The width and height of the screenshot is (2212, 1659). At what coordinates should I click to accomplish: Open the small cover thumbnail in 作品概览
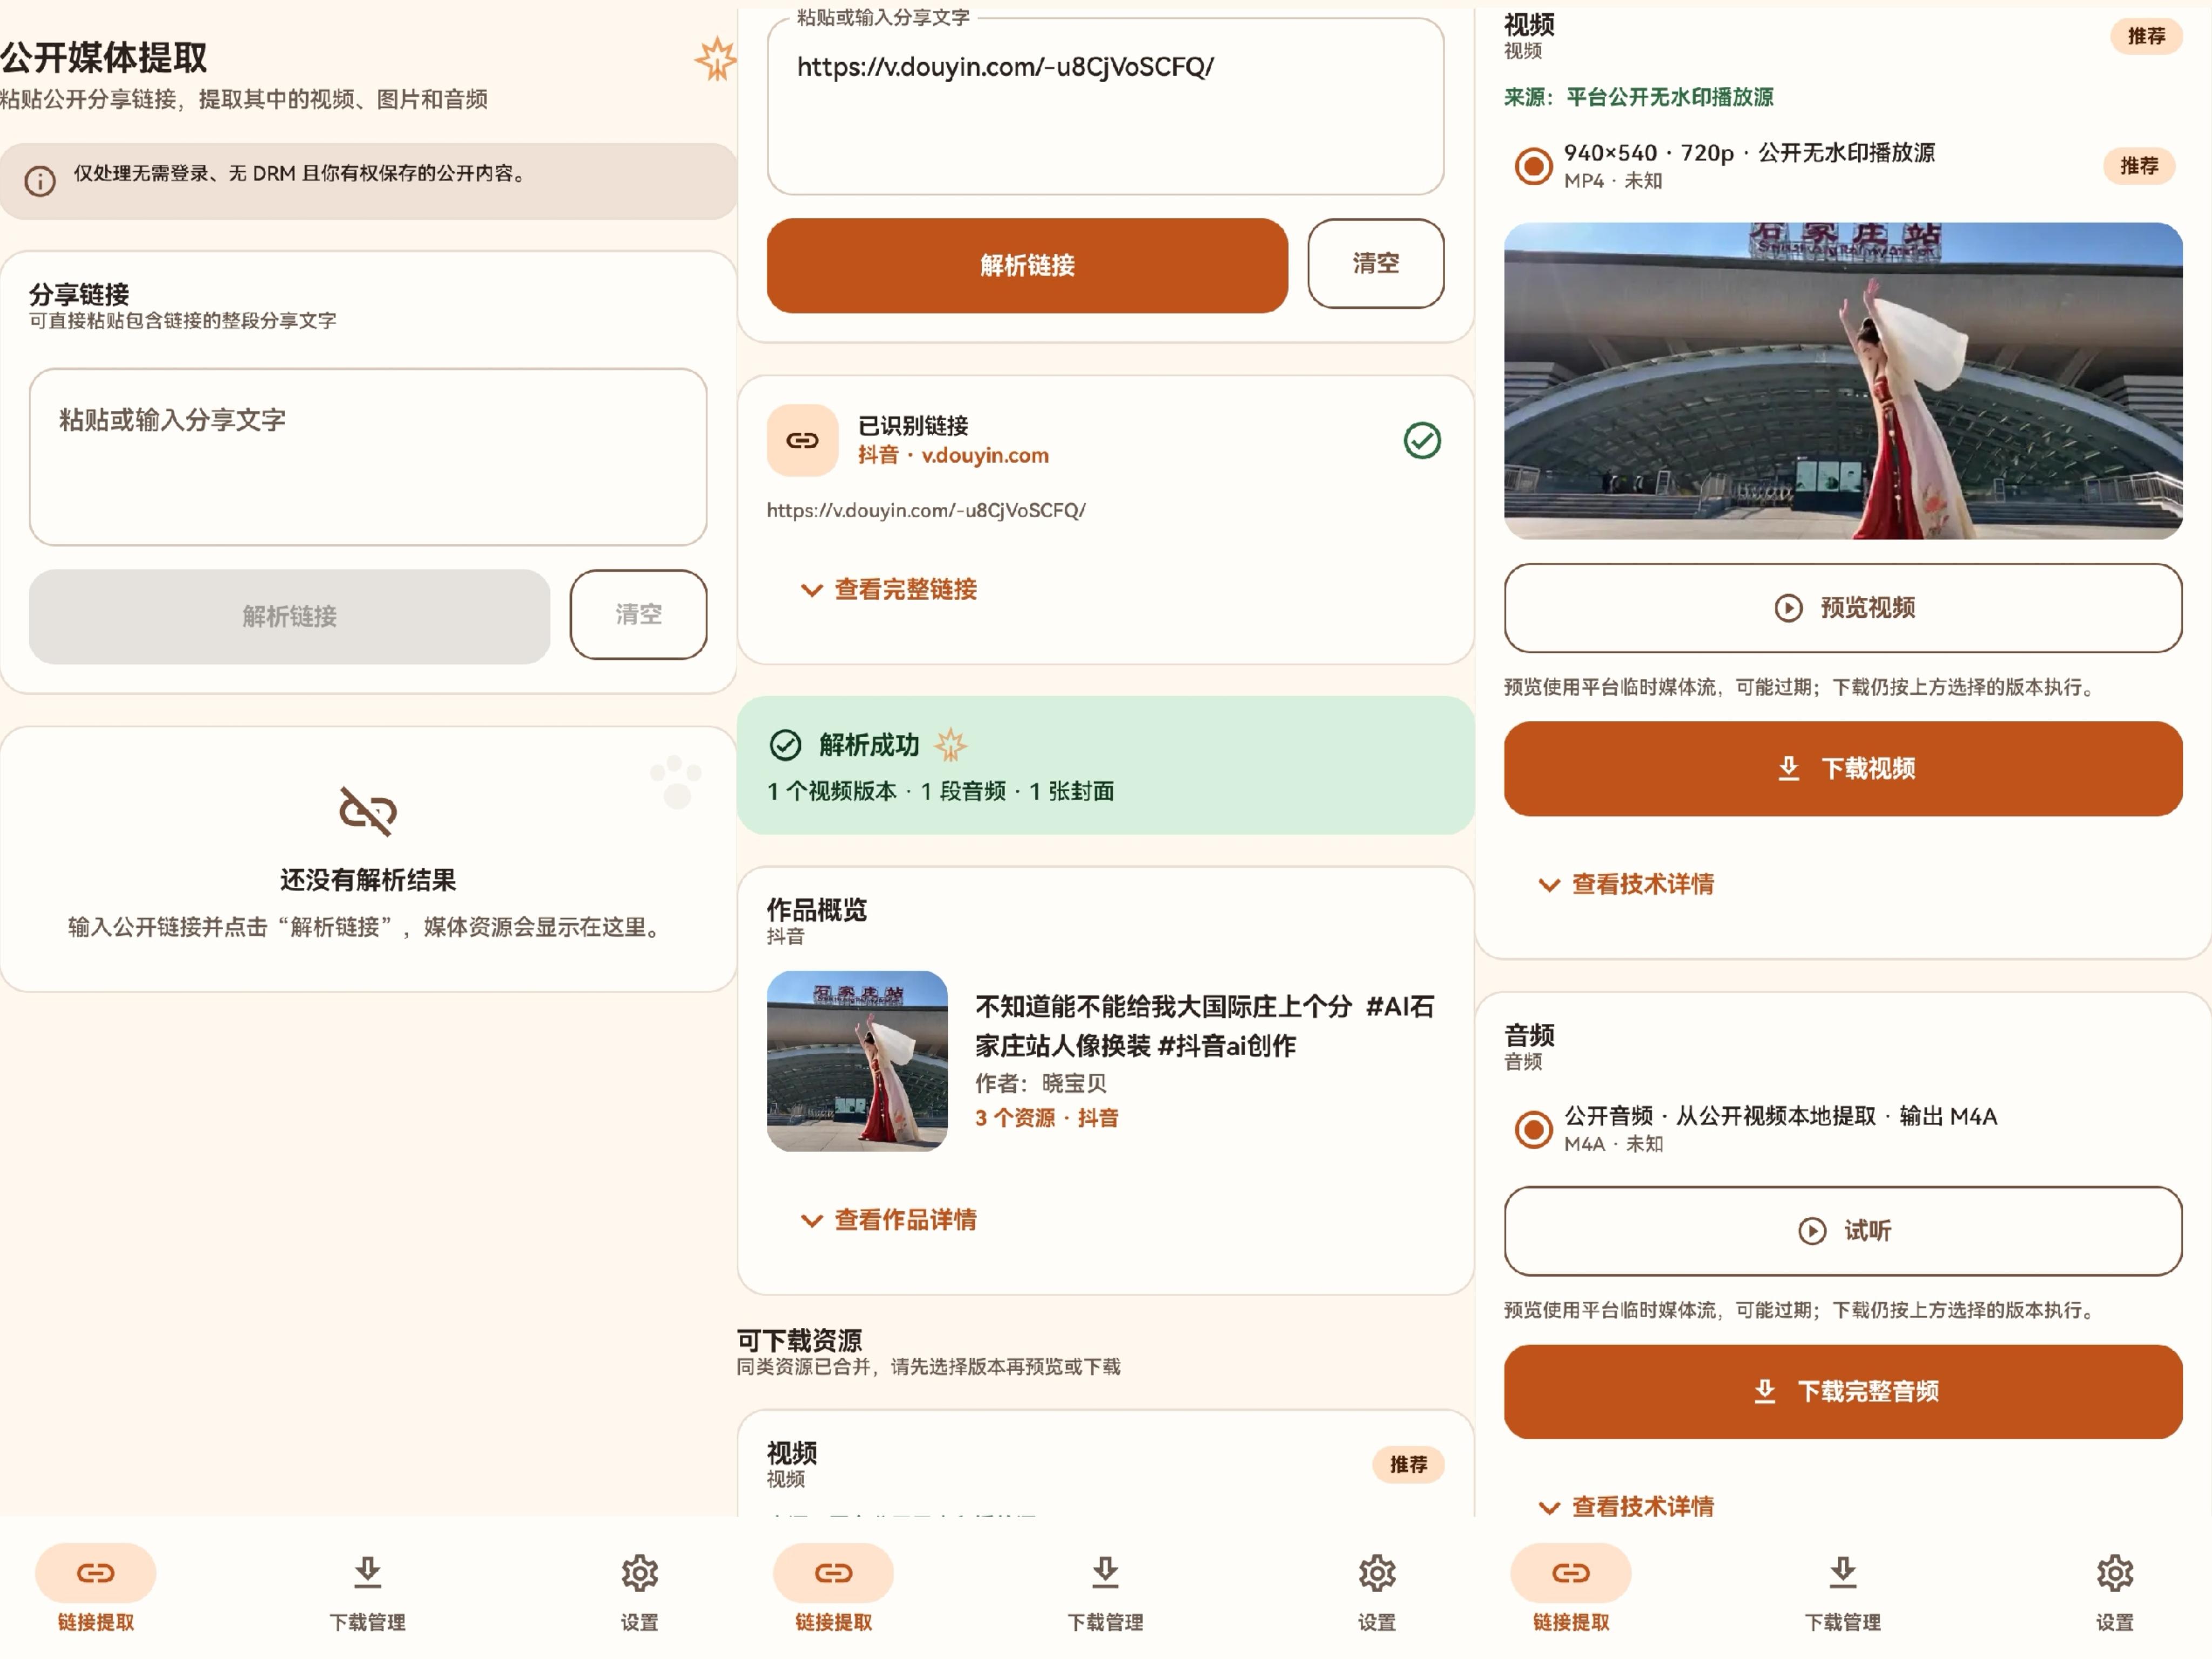(857, 1061)
